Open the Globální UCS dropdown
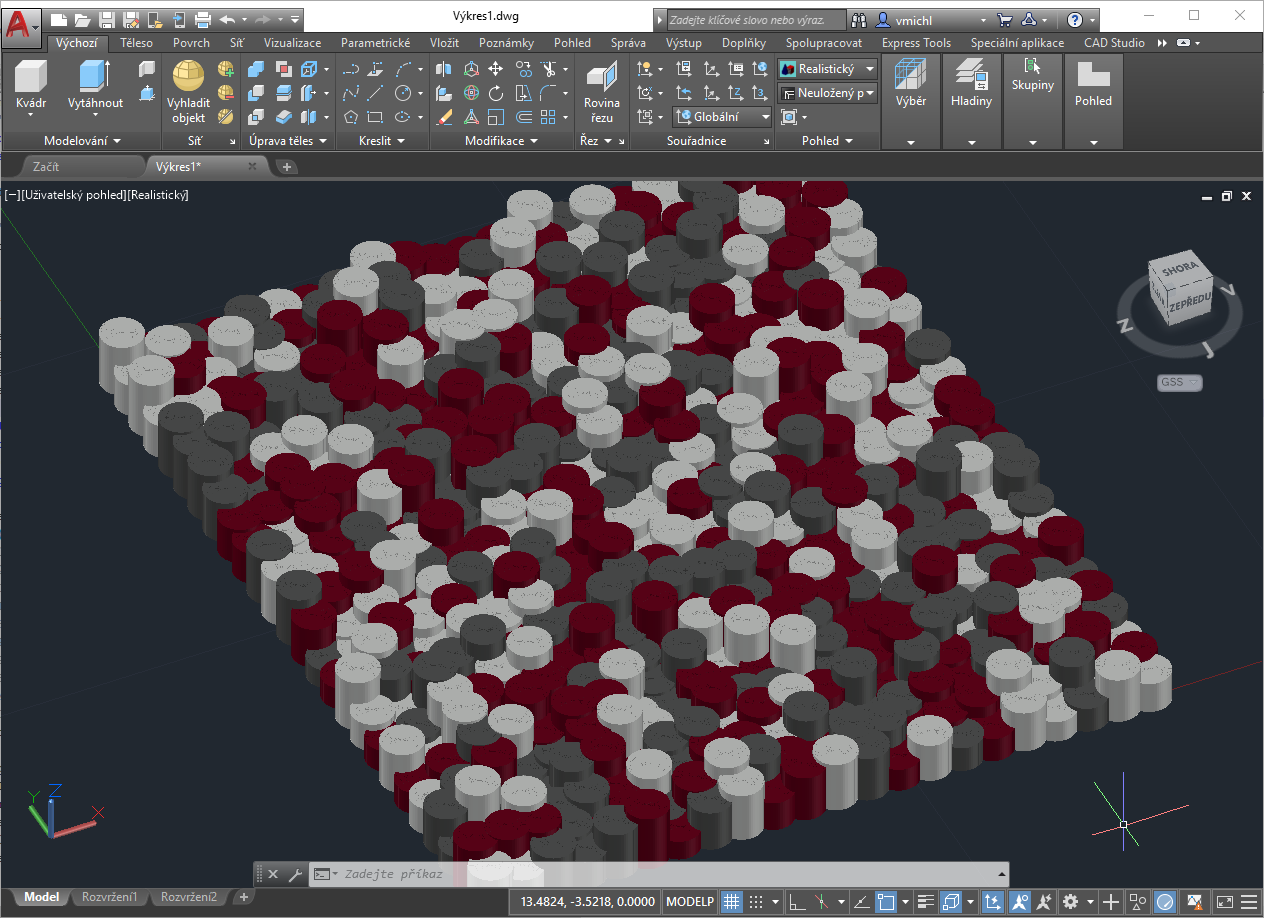Image resolution: width=1264 pixels, height=918 pixels. pyautogui.click(x=722, y=117)
